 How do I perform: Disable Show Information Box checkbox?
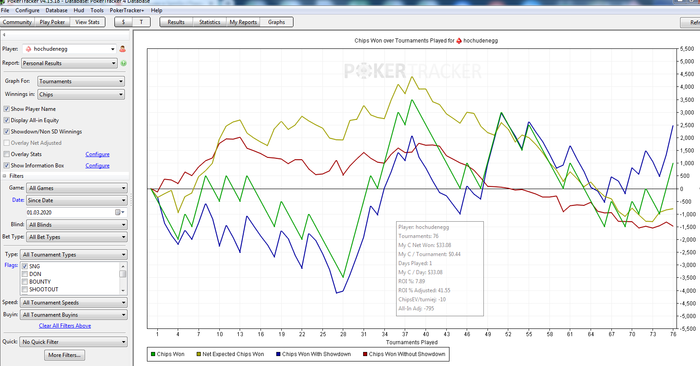pos(6,166)
